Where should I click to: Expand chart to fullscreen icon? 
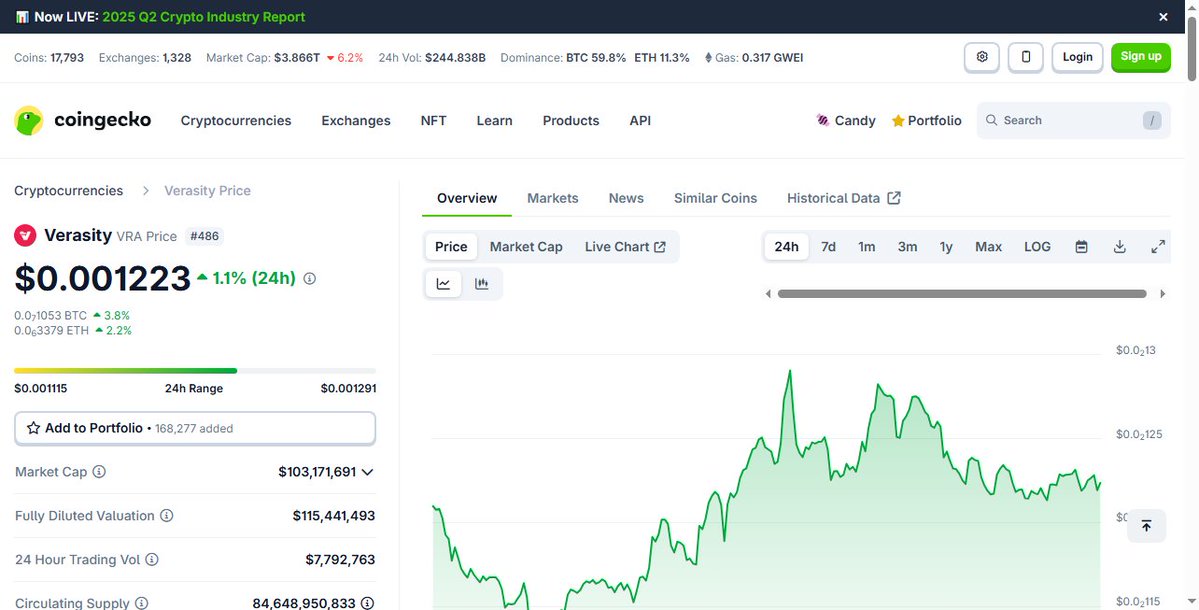click(1158, 246)
